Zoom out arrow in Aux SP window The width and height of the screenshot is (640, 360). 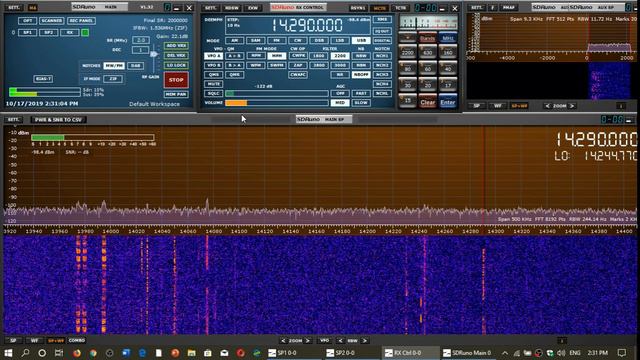[x=547, y=106]
